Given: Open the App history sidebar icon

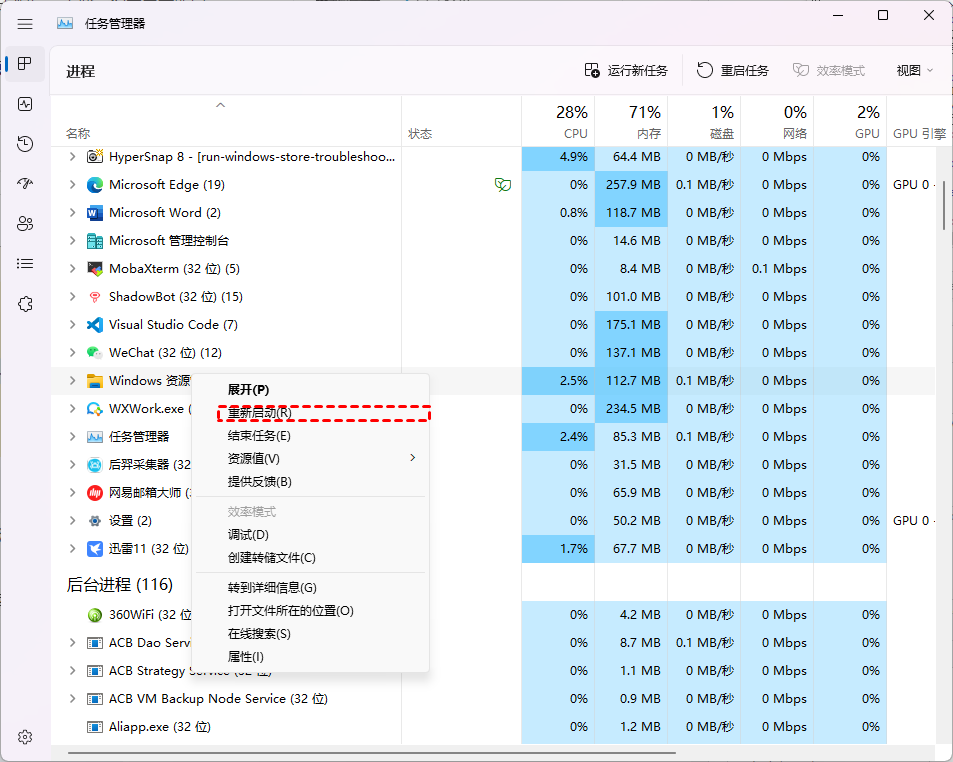Looking at the screenshot, I should click(x=25, y=144).
